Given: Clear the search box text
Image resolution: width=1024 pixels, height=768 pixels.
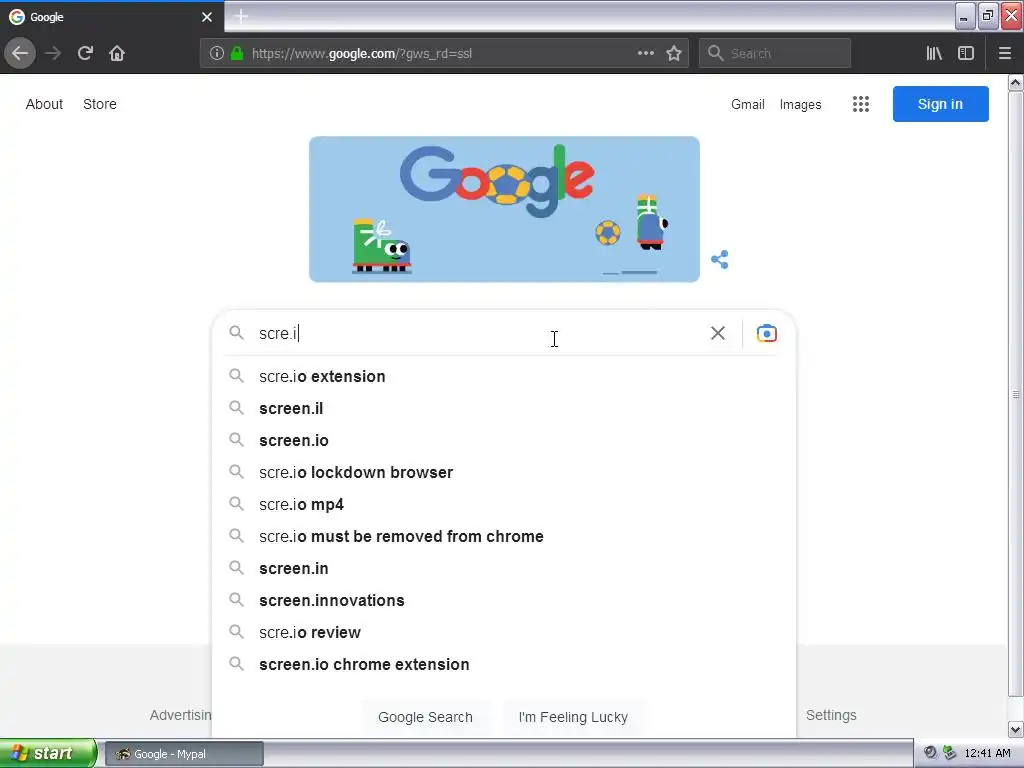Looking at the screenshot, I should pyautogui.click(x=718, y=333).
